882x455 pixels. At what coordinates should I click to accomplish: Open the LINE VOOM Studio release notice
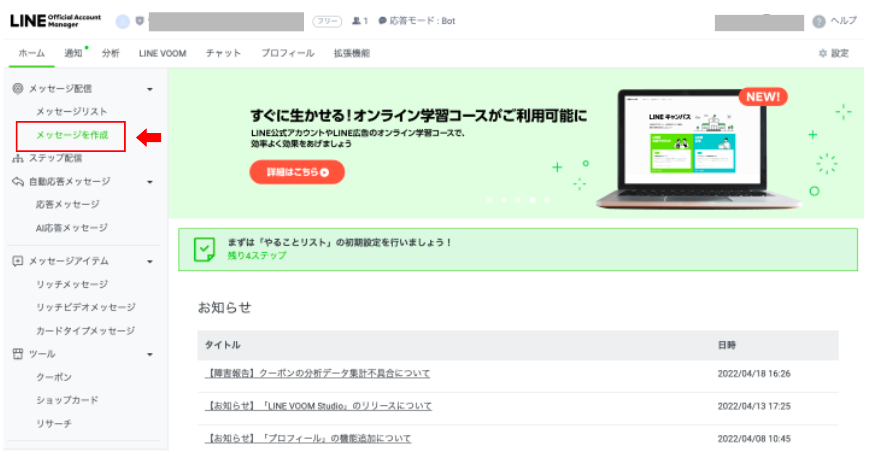(318, 406)
